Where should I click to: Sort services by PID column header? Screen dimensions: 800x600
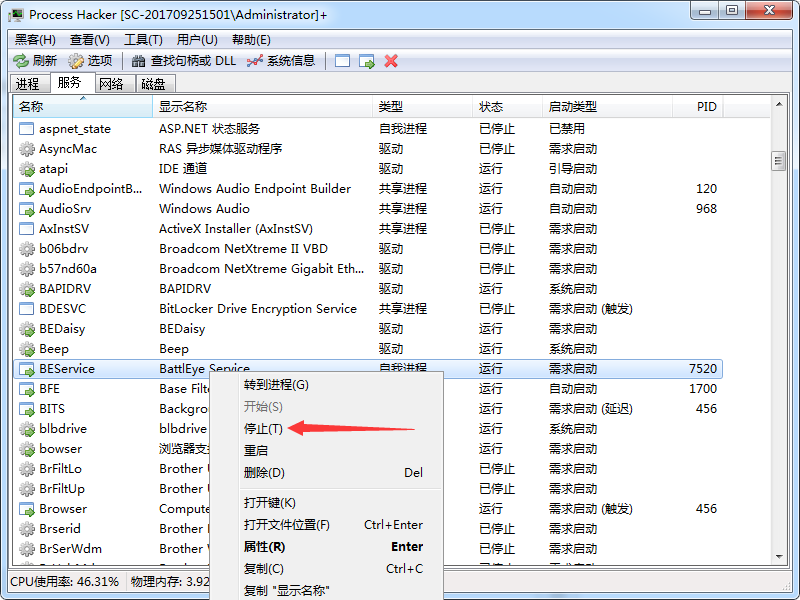click(706, 107)
